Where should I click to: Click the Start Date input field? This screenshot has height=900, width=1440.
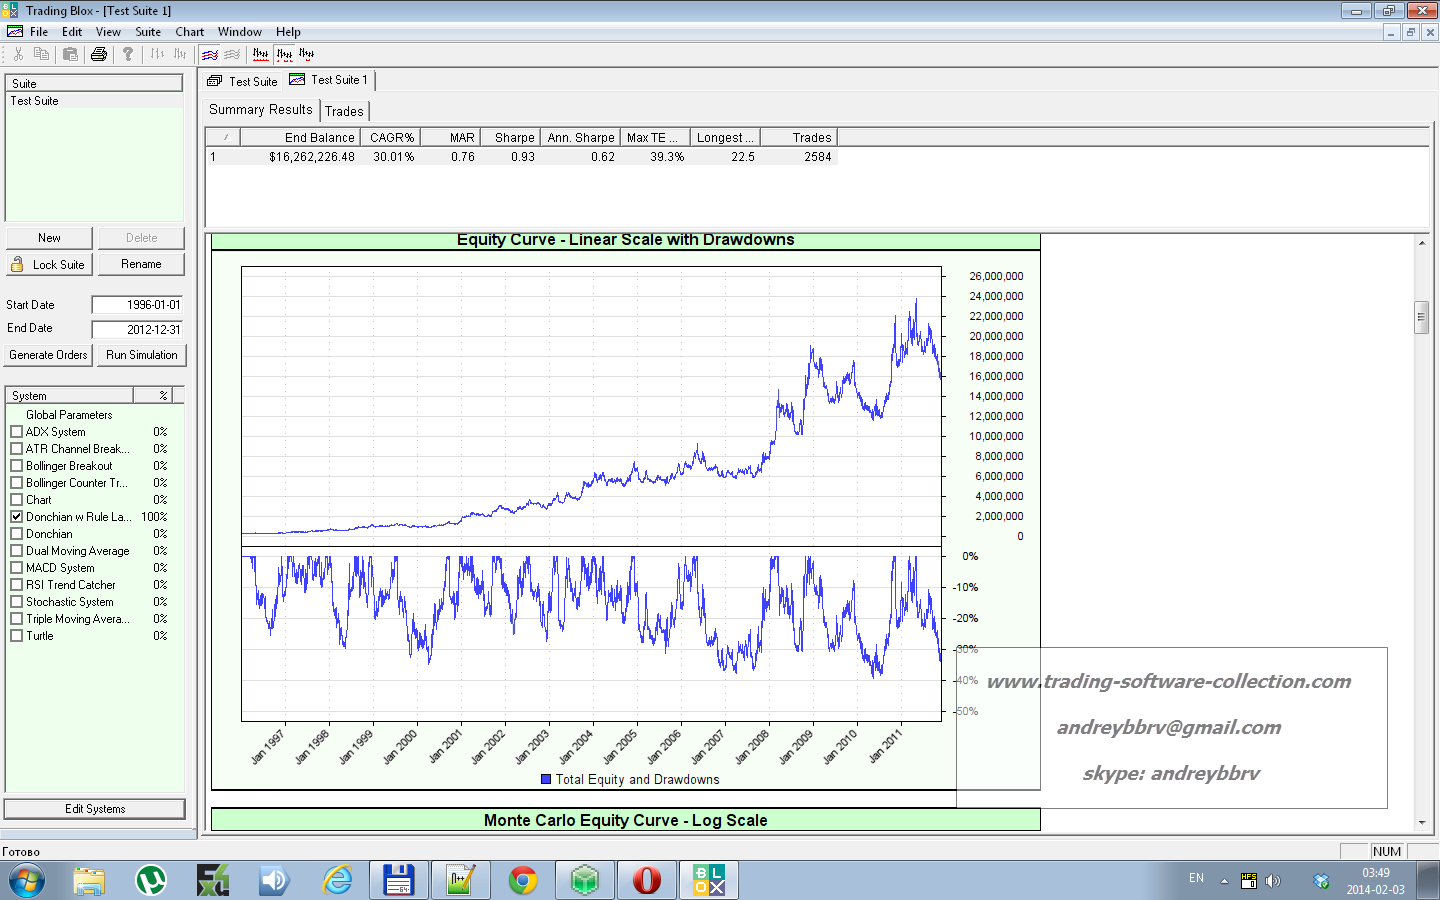pos(138,305)
